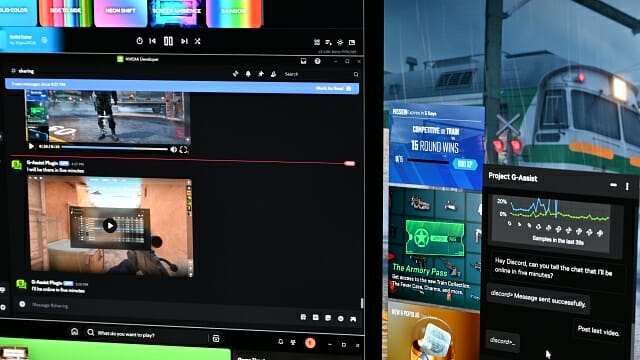Click the Discord Search field
The width and height of the screenshot is (640, 360).
pyautogui.click(x=321, y=74)
